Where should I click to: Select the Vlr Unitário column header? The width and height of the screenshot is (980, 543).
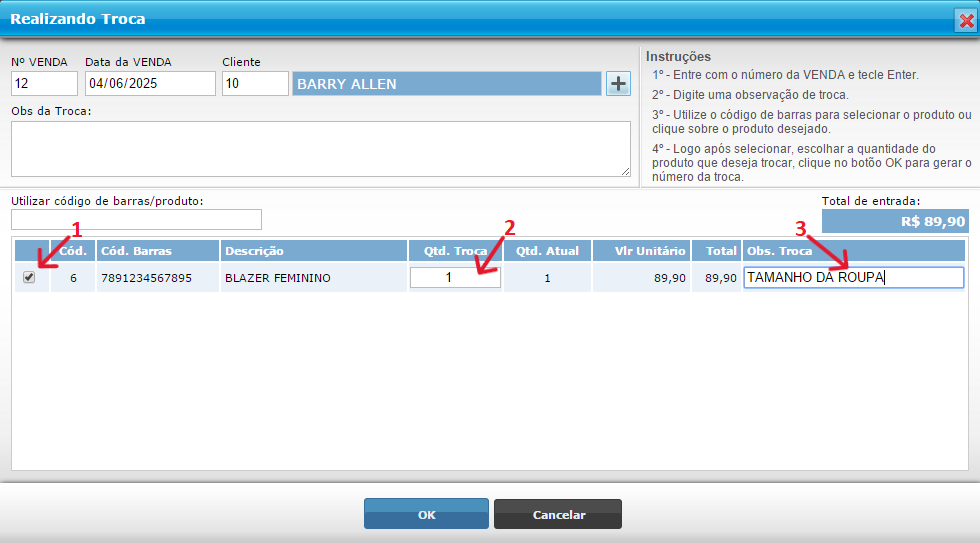click(x=641, y=251)
